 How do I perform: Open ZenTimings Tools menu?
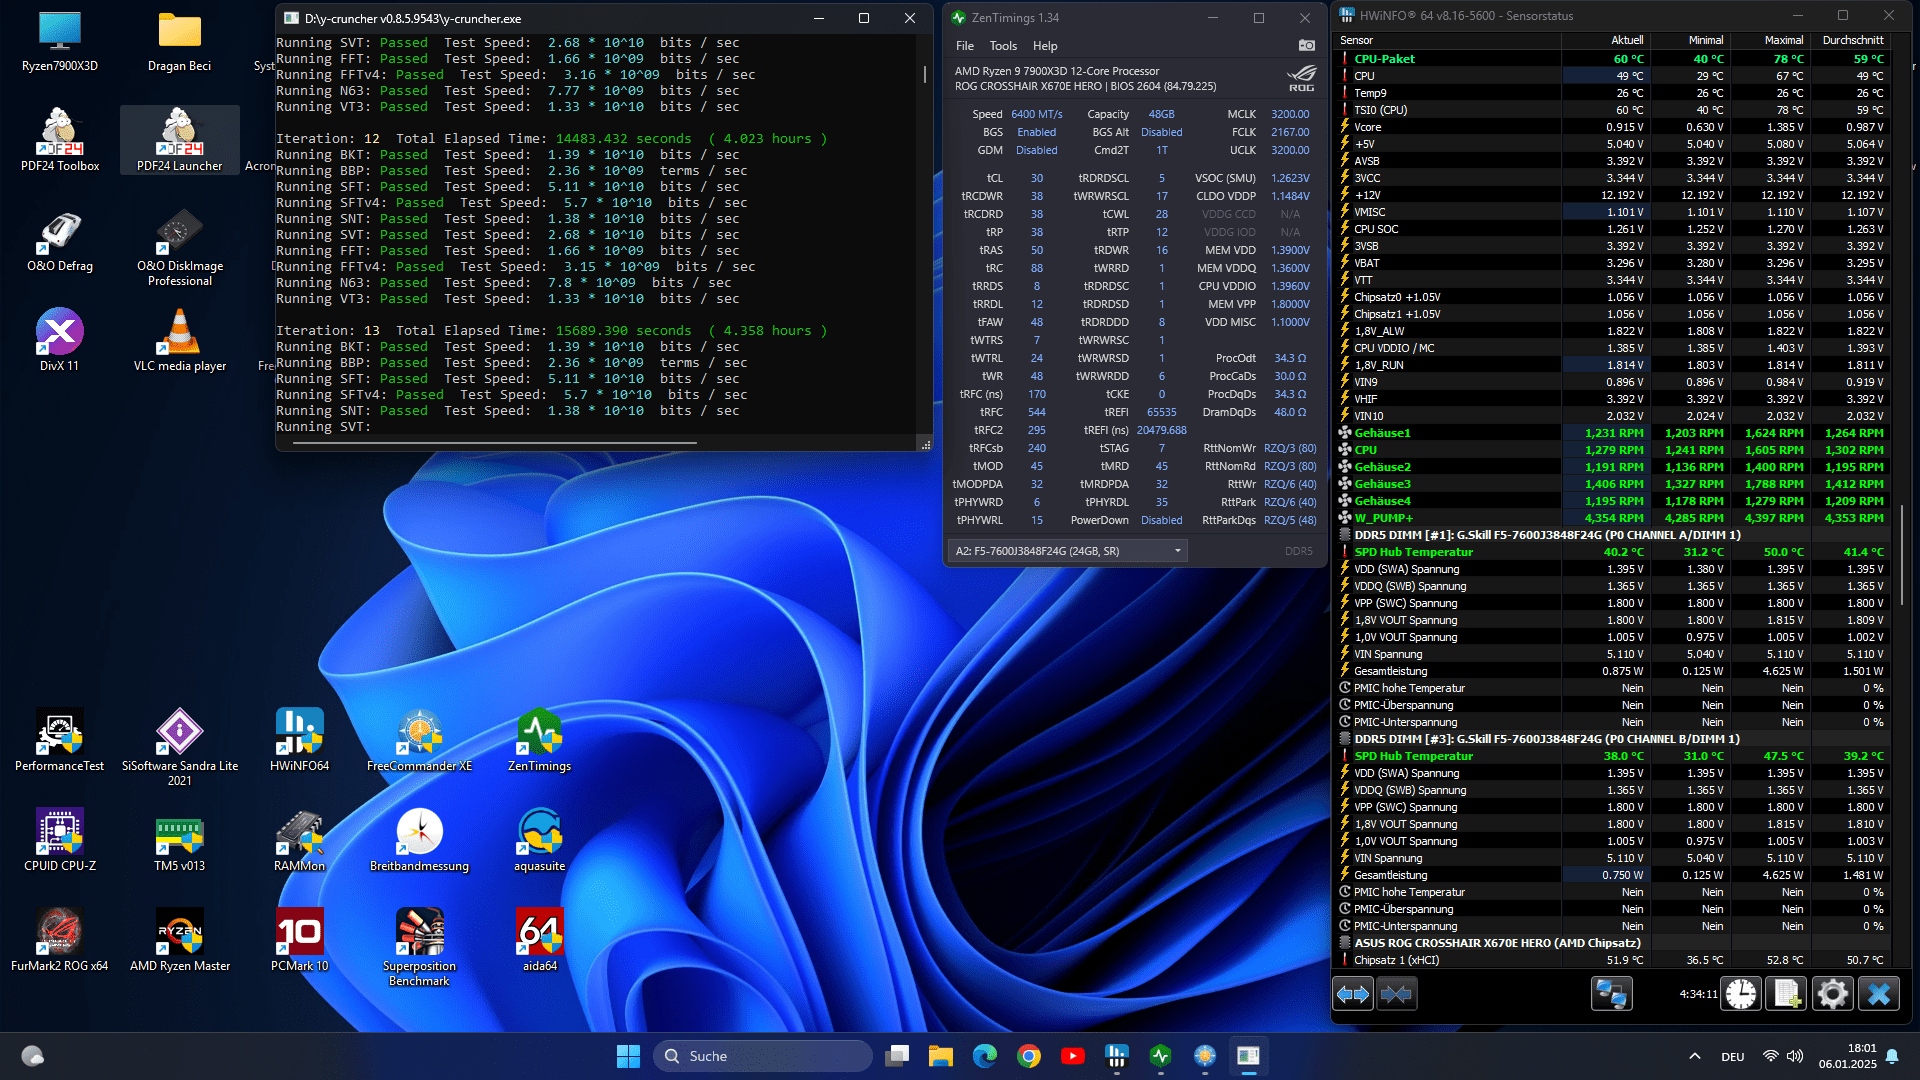tap(1003, 46)
